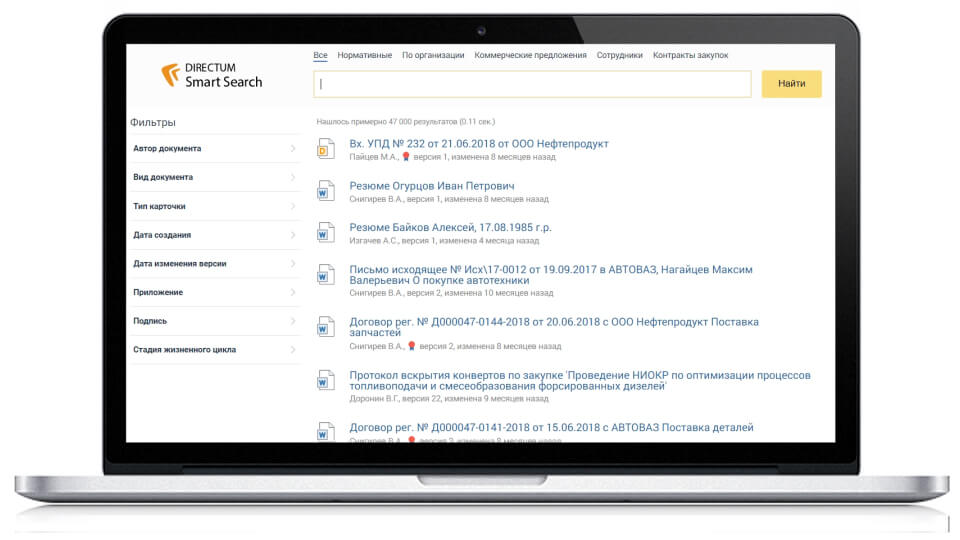Open Письмо исходящее № Исх\17-0012 link
This screenshot has width=960, height=540.
[x=551, y=275]
